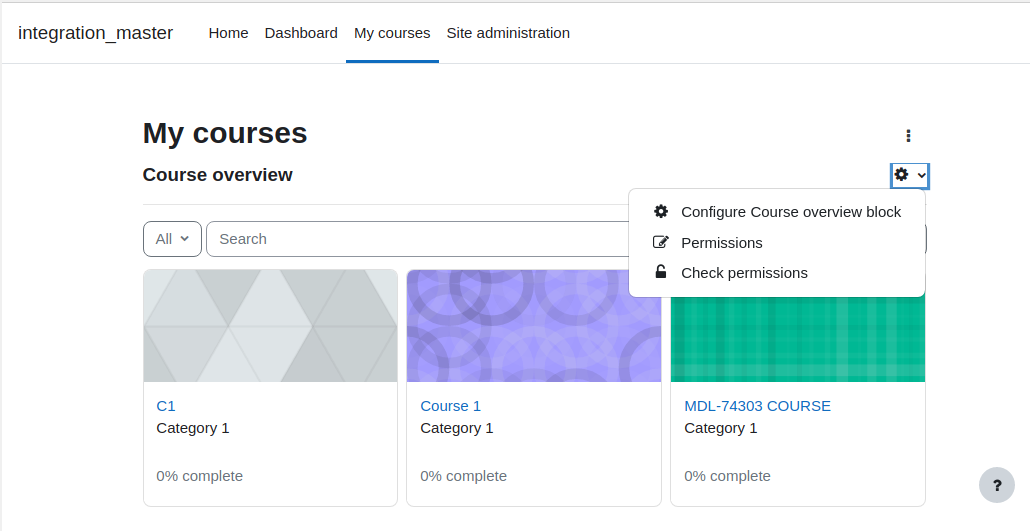1030x531 pixels.
Task: Select the My courses tab
Action: (392, 33)
